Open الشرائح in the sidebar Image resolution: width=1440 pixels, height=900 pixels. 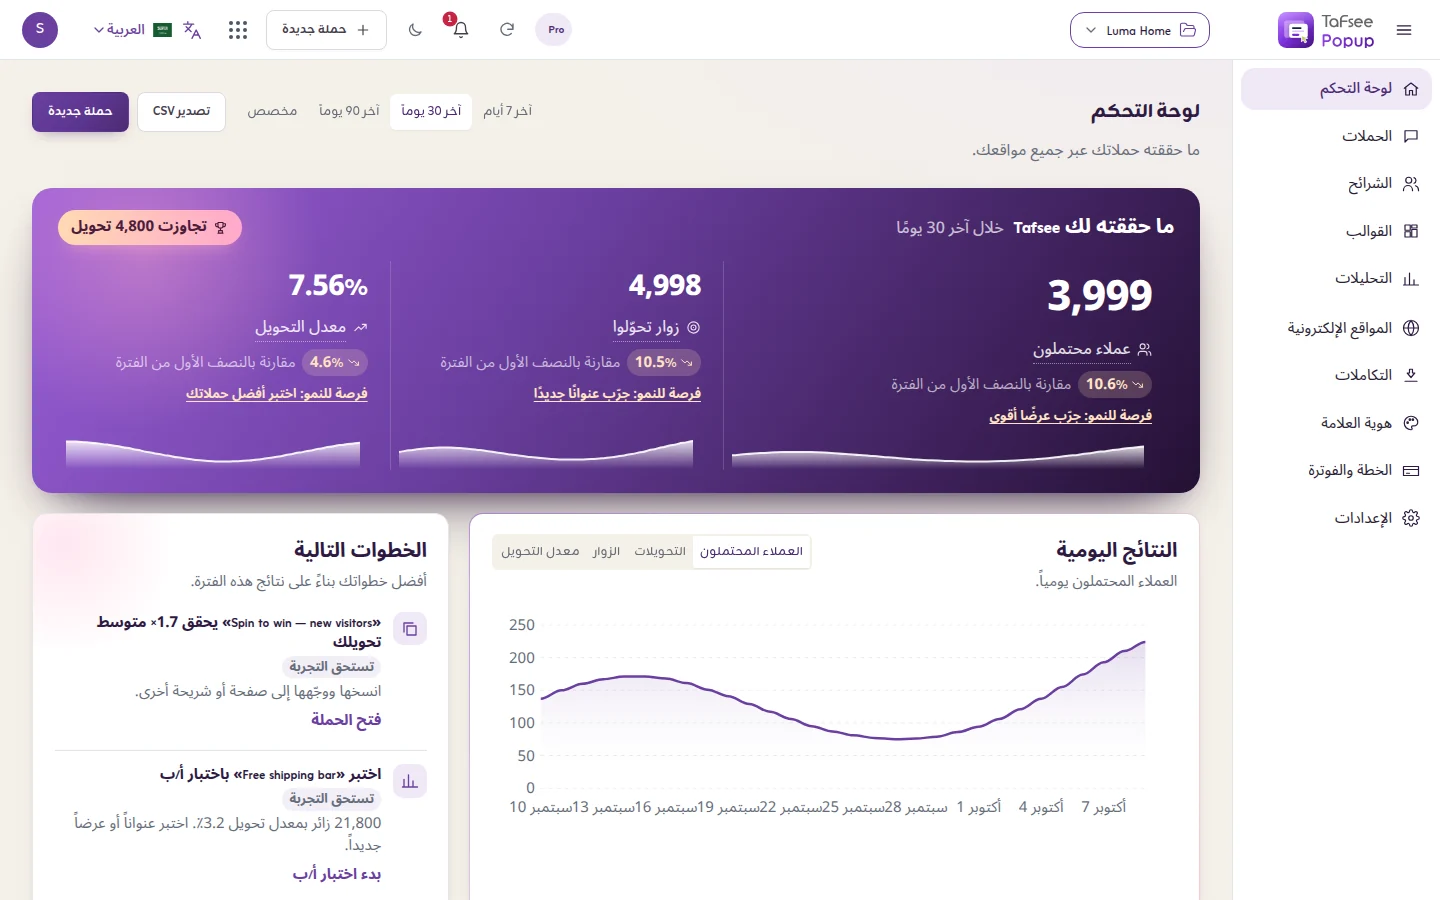click(x=1336, y=184)
